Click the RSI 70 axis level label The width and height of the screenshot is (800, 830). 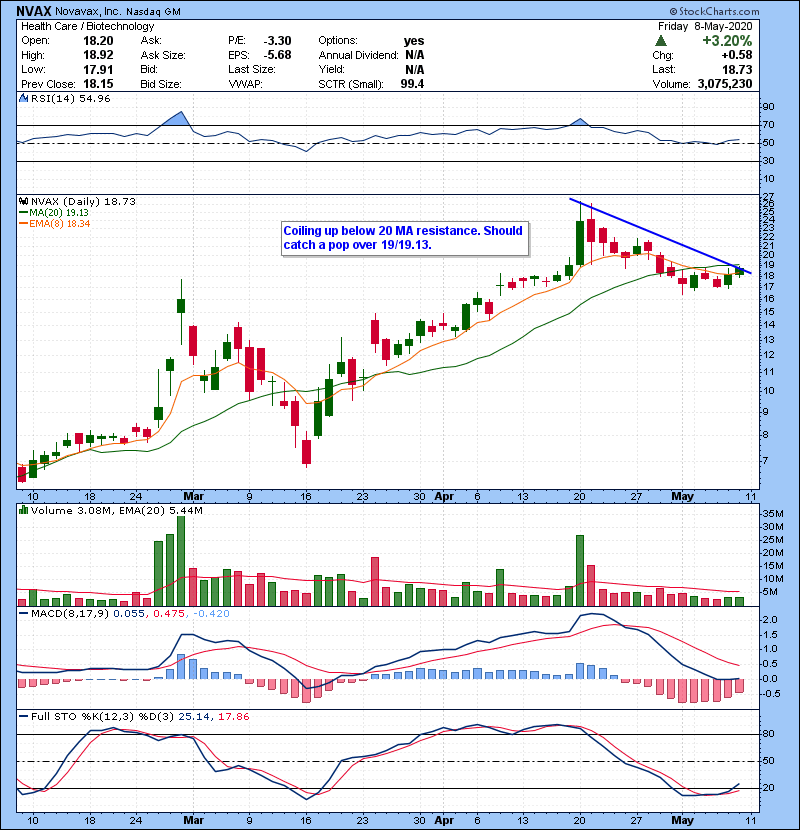pos(768,125)
